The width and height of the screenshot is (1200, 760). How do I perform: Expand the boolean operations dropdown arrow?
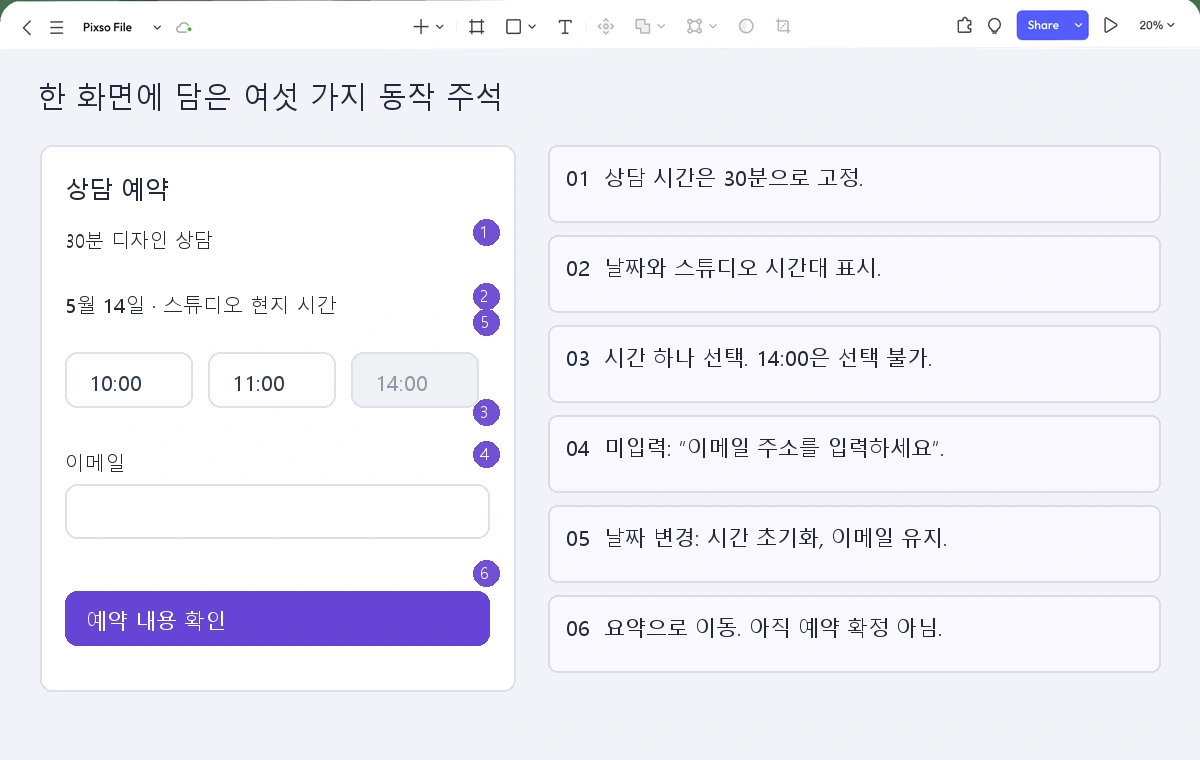[x=713, y=27]
